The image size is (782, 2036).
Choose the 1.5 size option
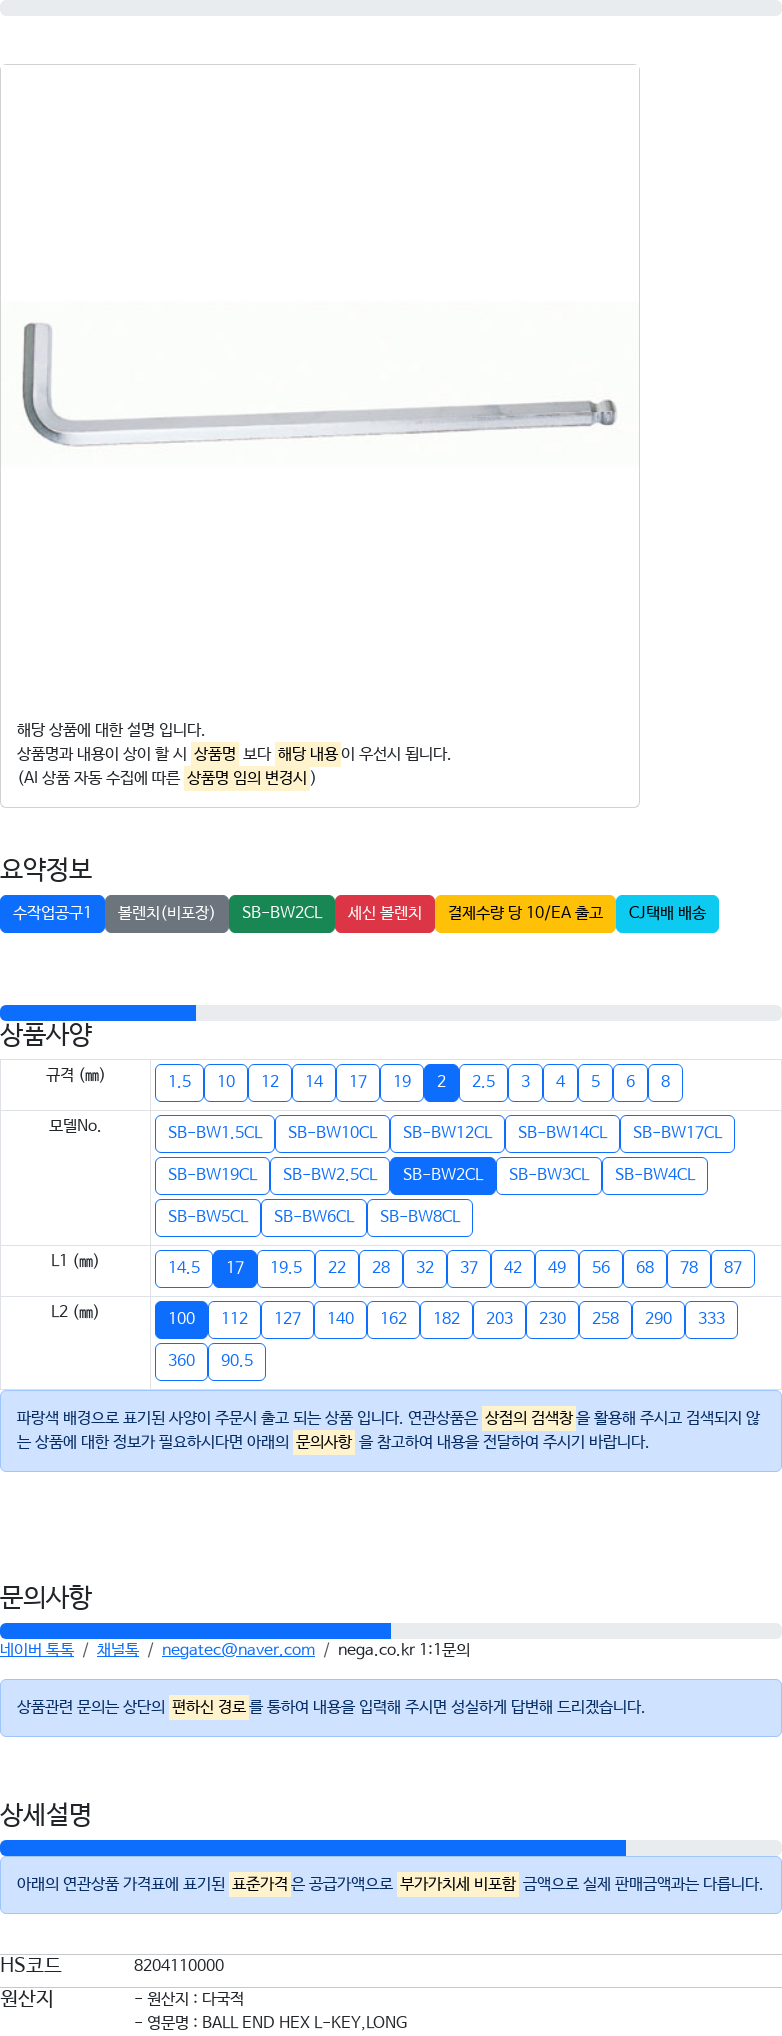pyautogui.click(x=180, y=1082)
